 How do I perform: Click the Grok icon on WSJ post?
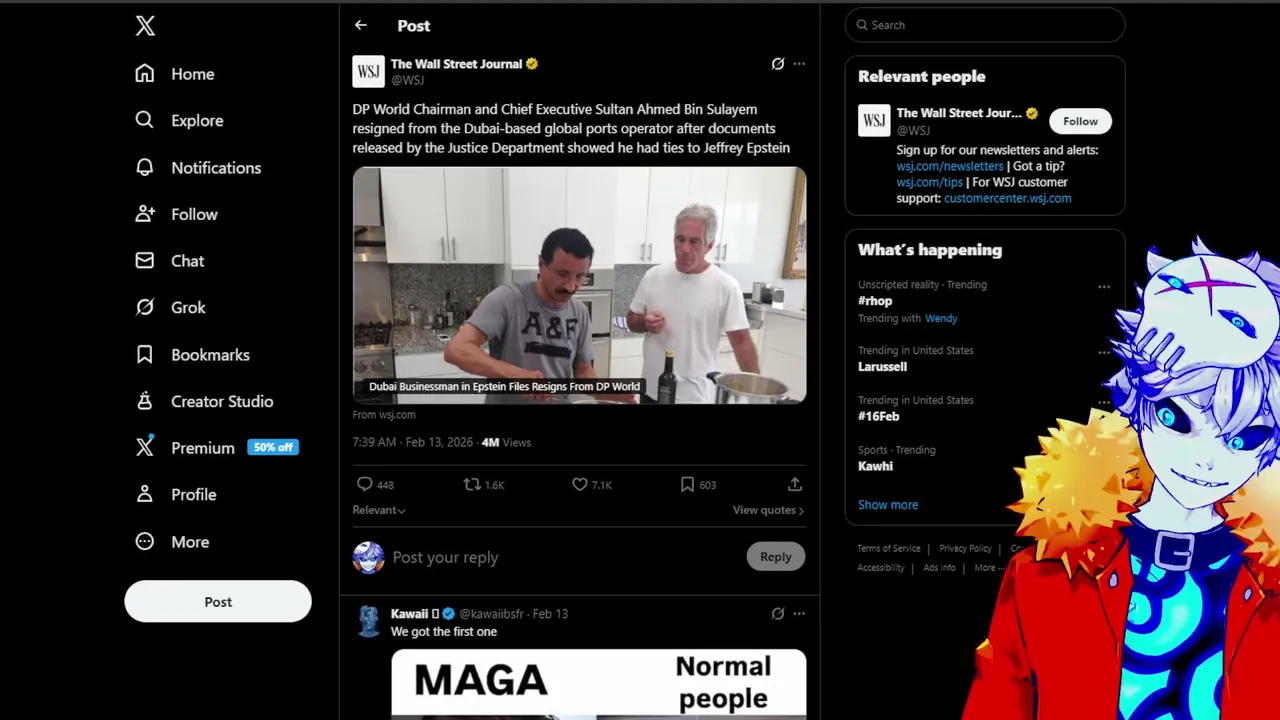click(x=778, y=64)
